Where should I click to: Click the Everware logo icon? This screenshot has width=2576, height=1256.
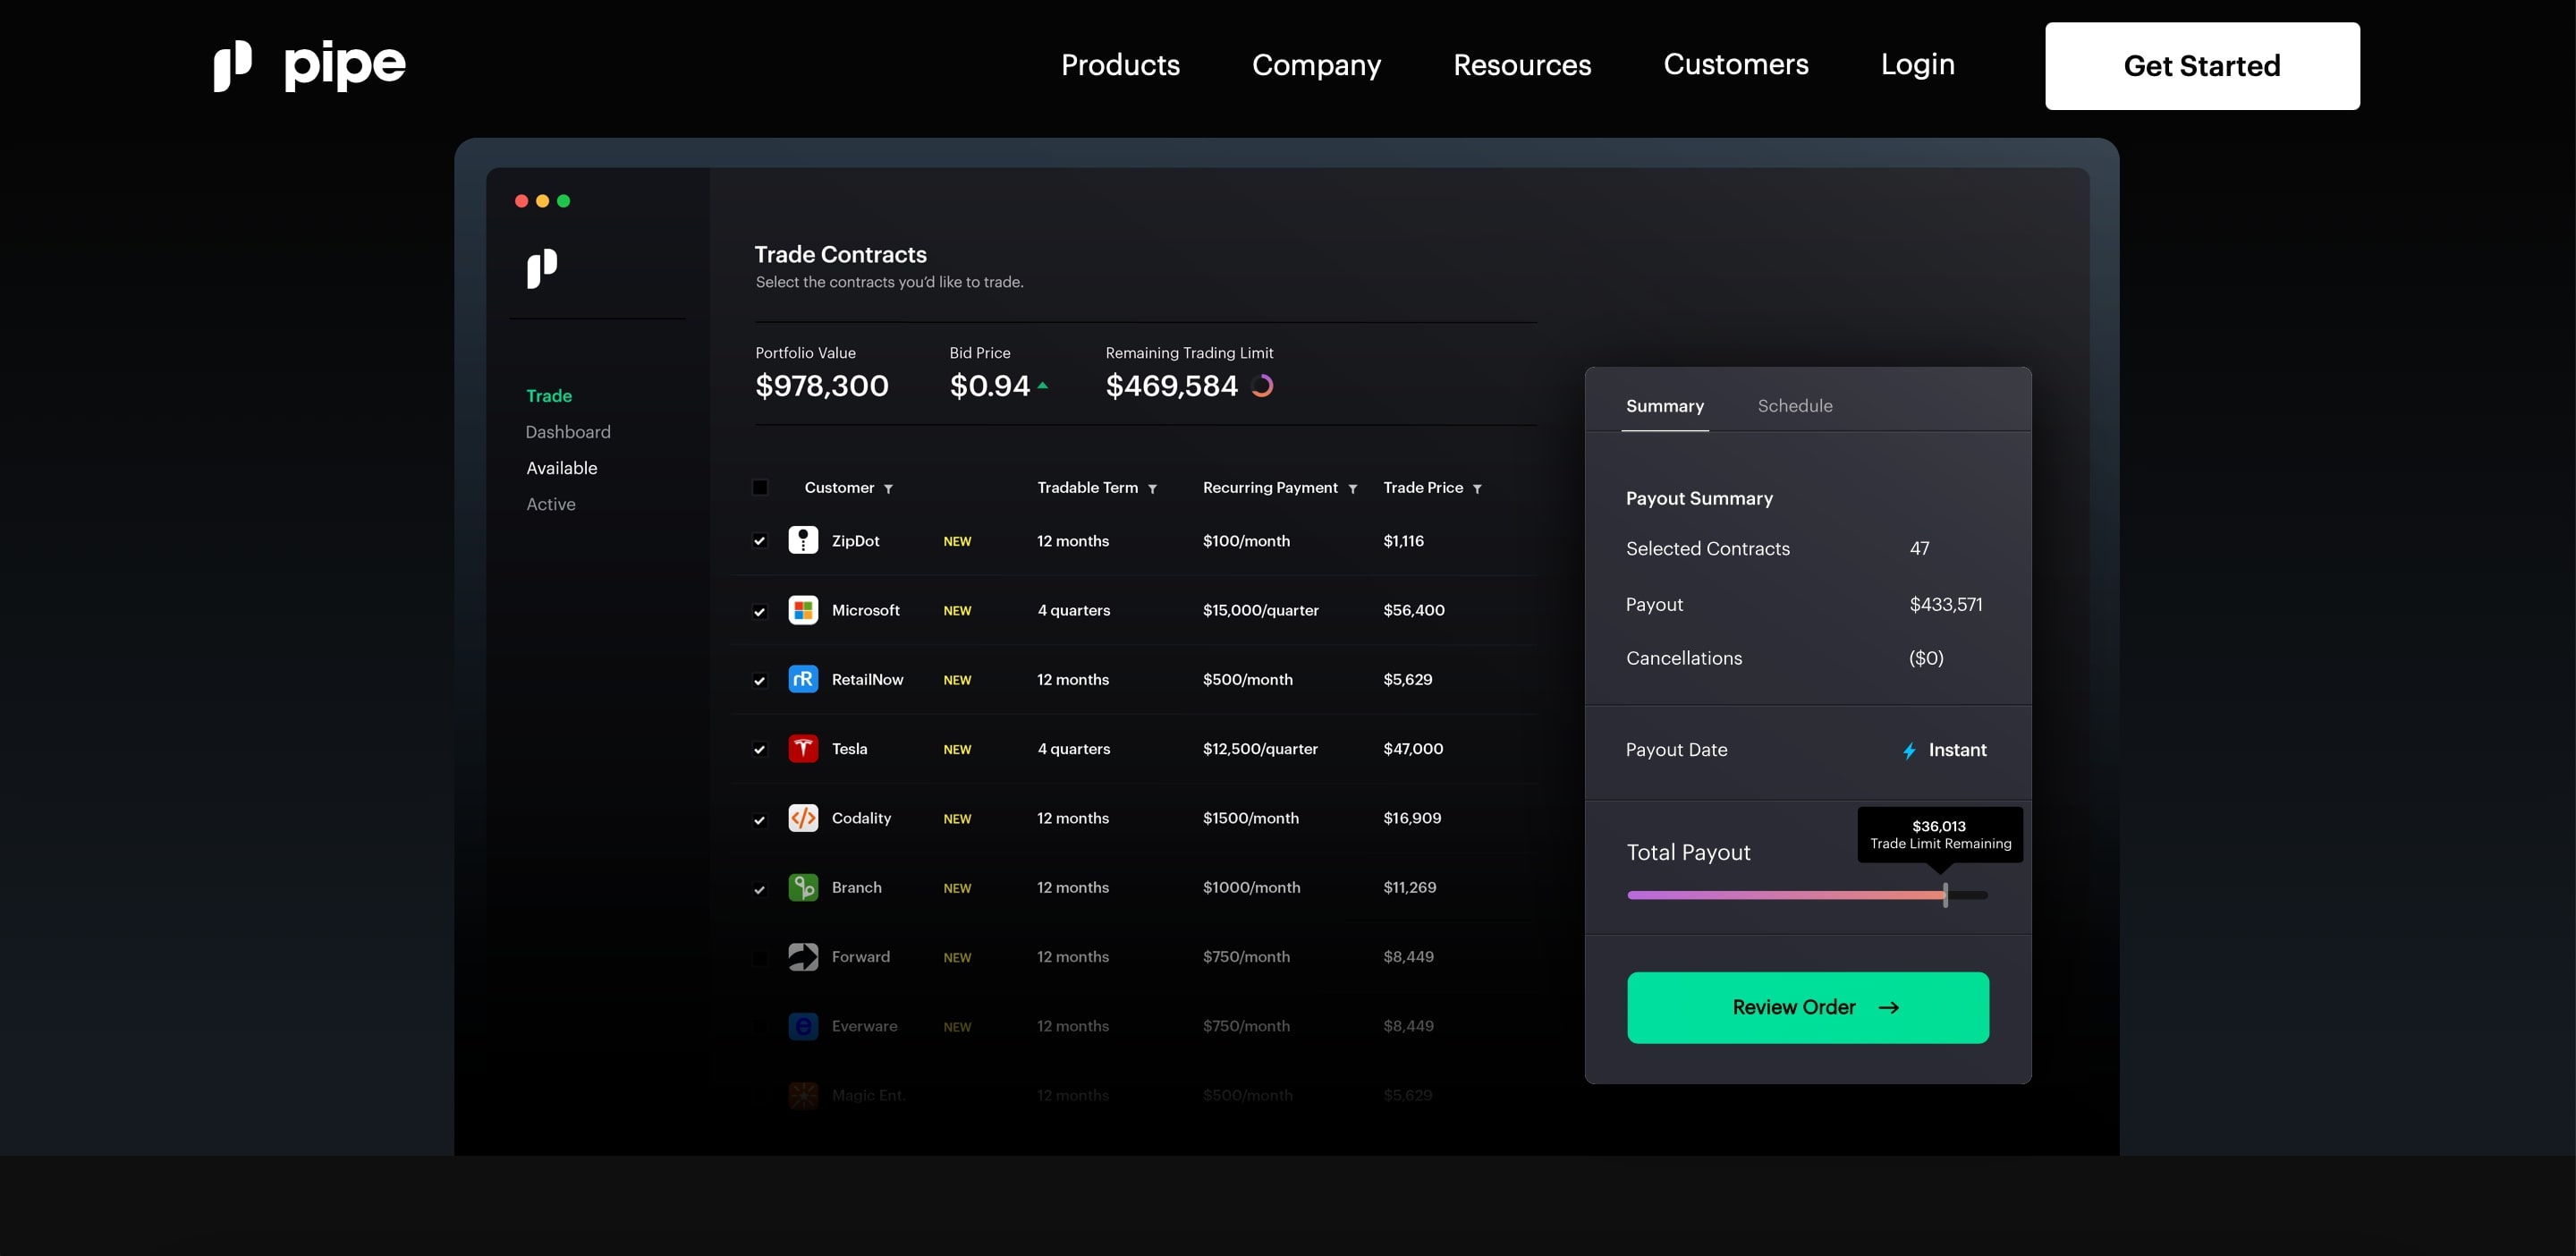pyautogui.click(x=803, y=1026)
